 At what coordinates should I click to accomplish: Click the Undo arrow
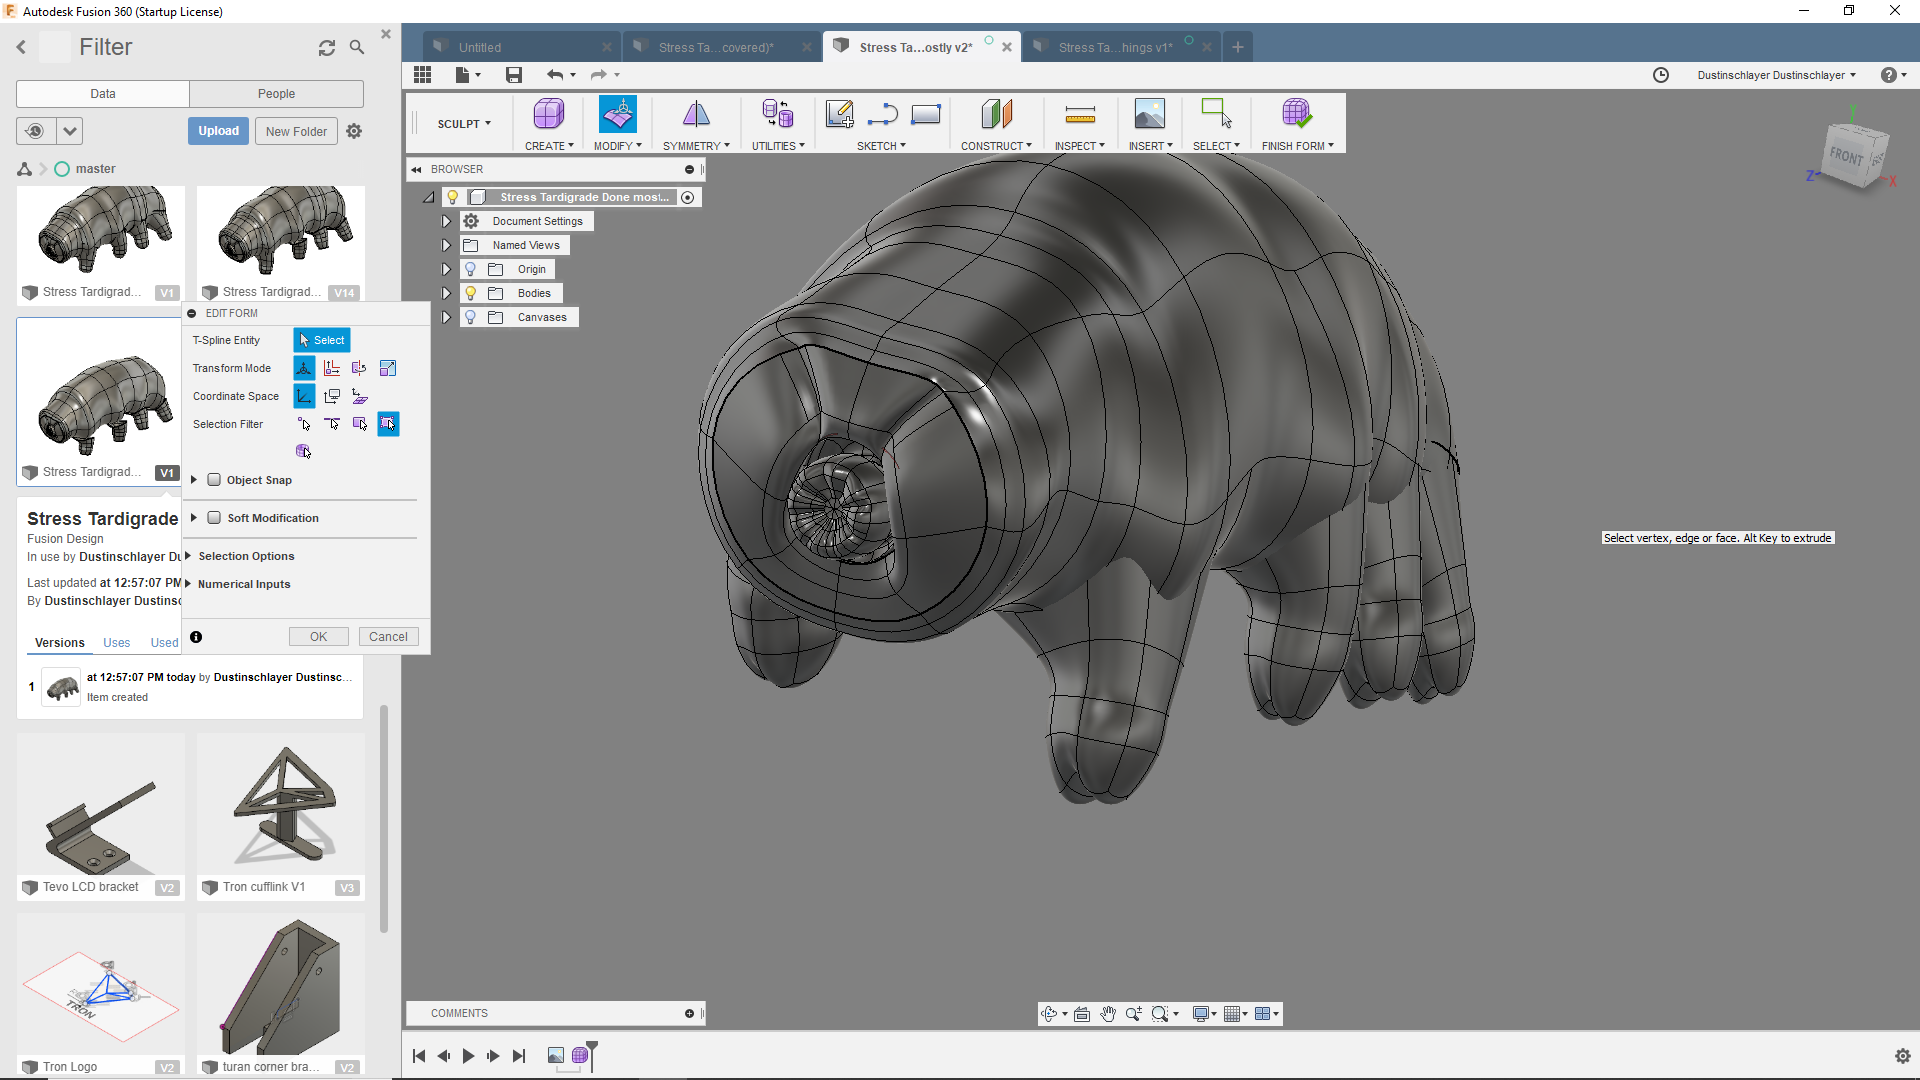[x=555, y=75]
